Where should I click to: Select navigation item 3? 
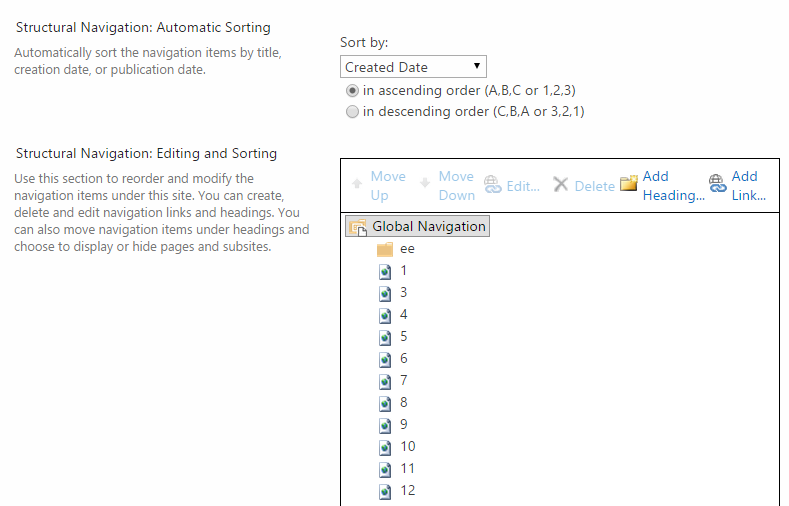point(404,292)
